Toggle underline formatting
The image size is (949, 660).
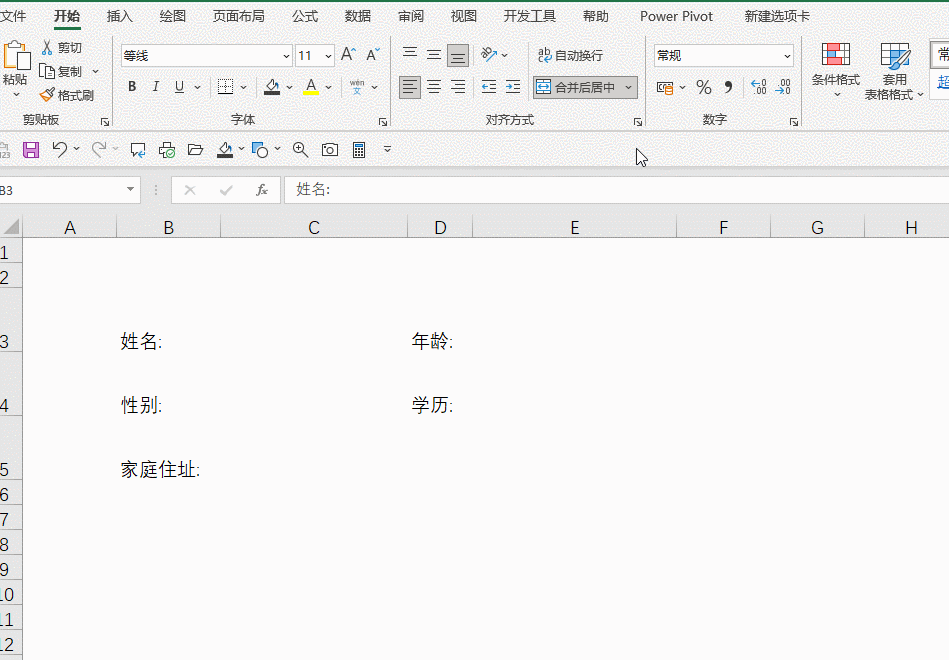177,87
